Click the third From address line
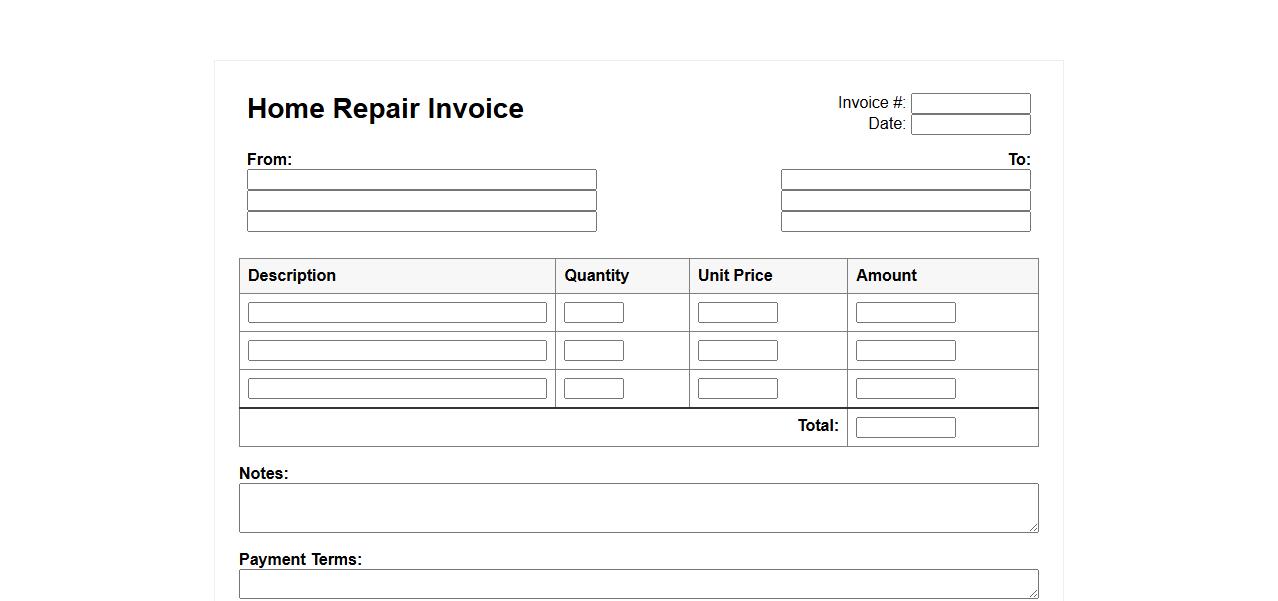 click(x=421, y=222)
